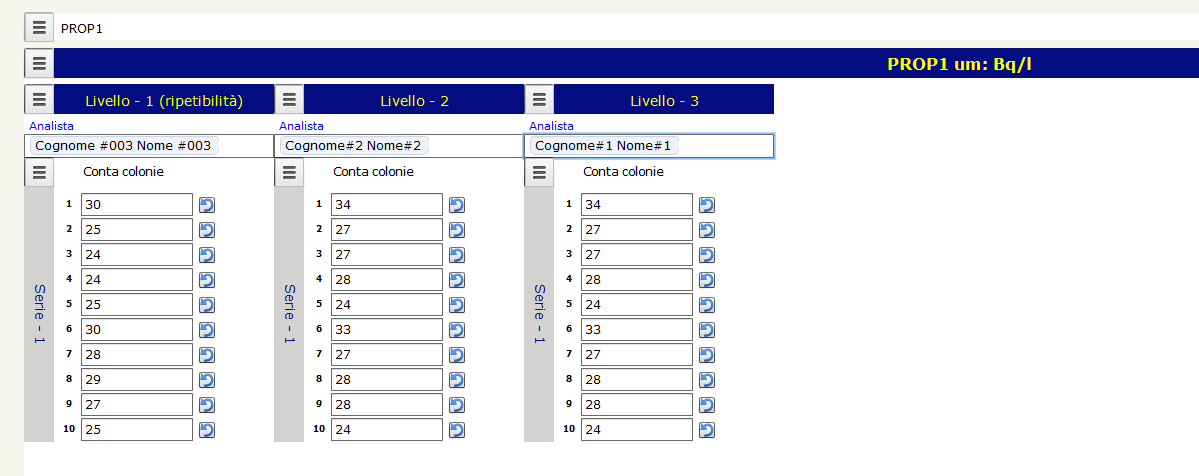Image resolution: width=1199 pixels, height=476 pixels.
Task: Open the menu icon for Livello - 3
Action: 539,100
